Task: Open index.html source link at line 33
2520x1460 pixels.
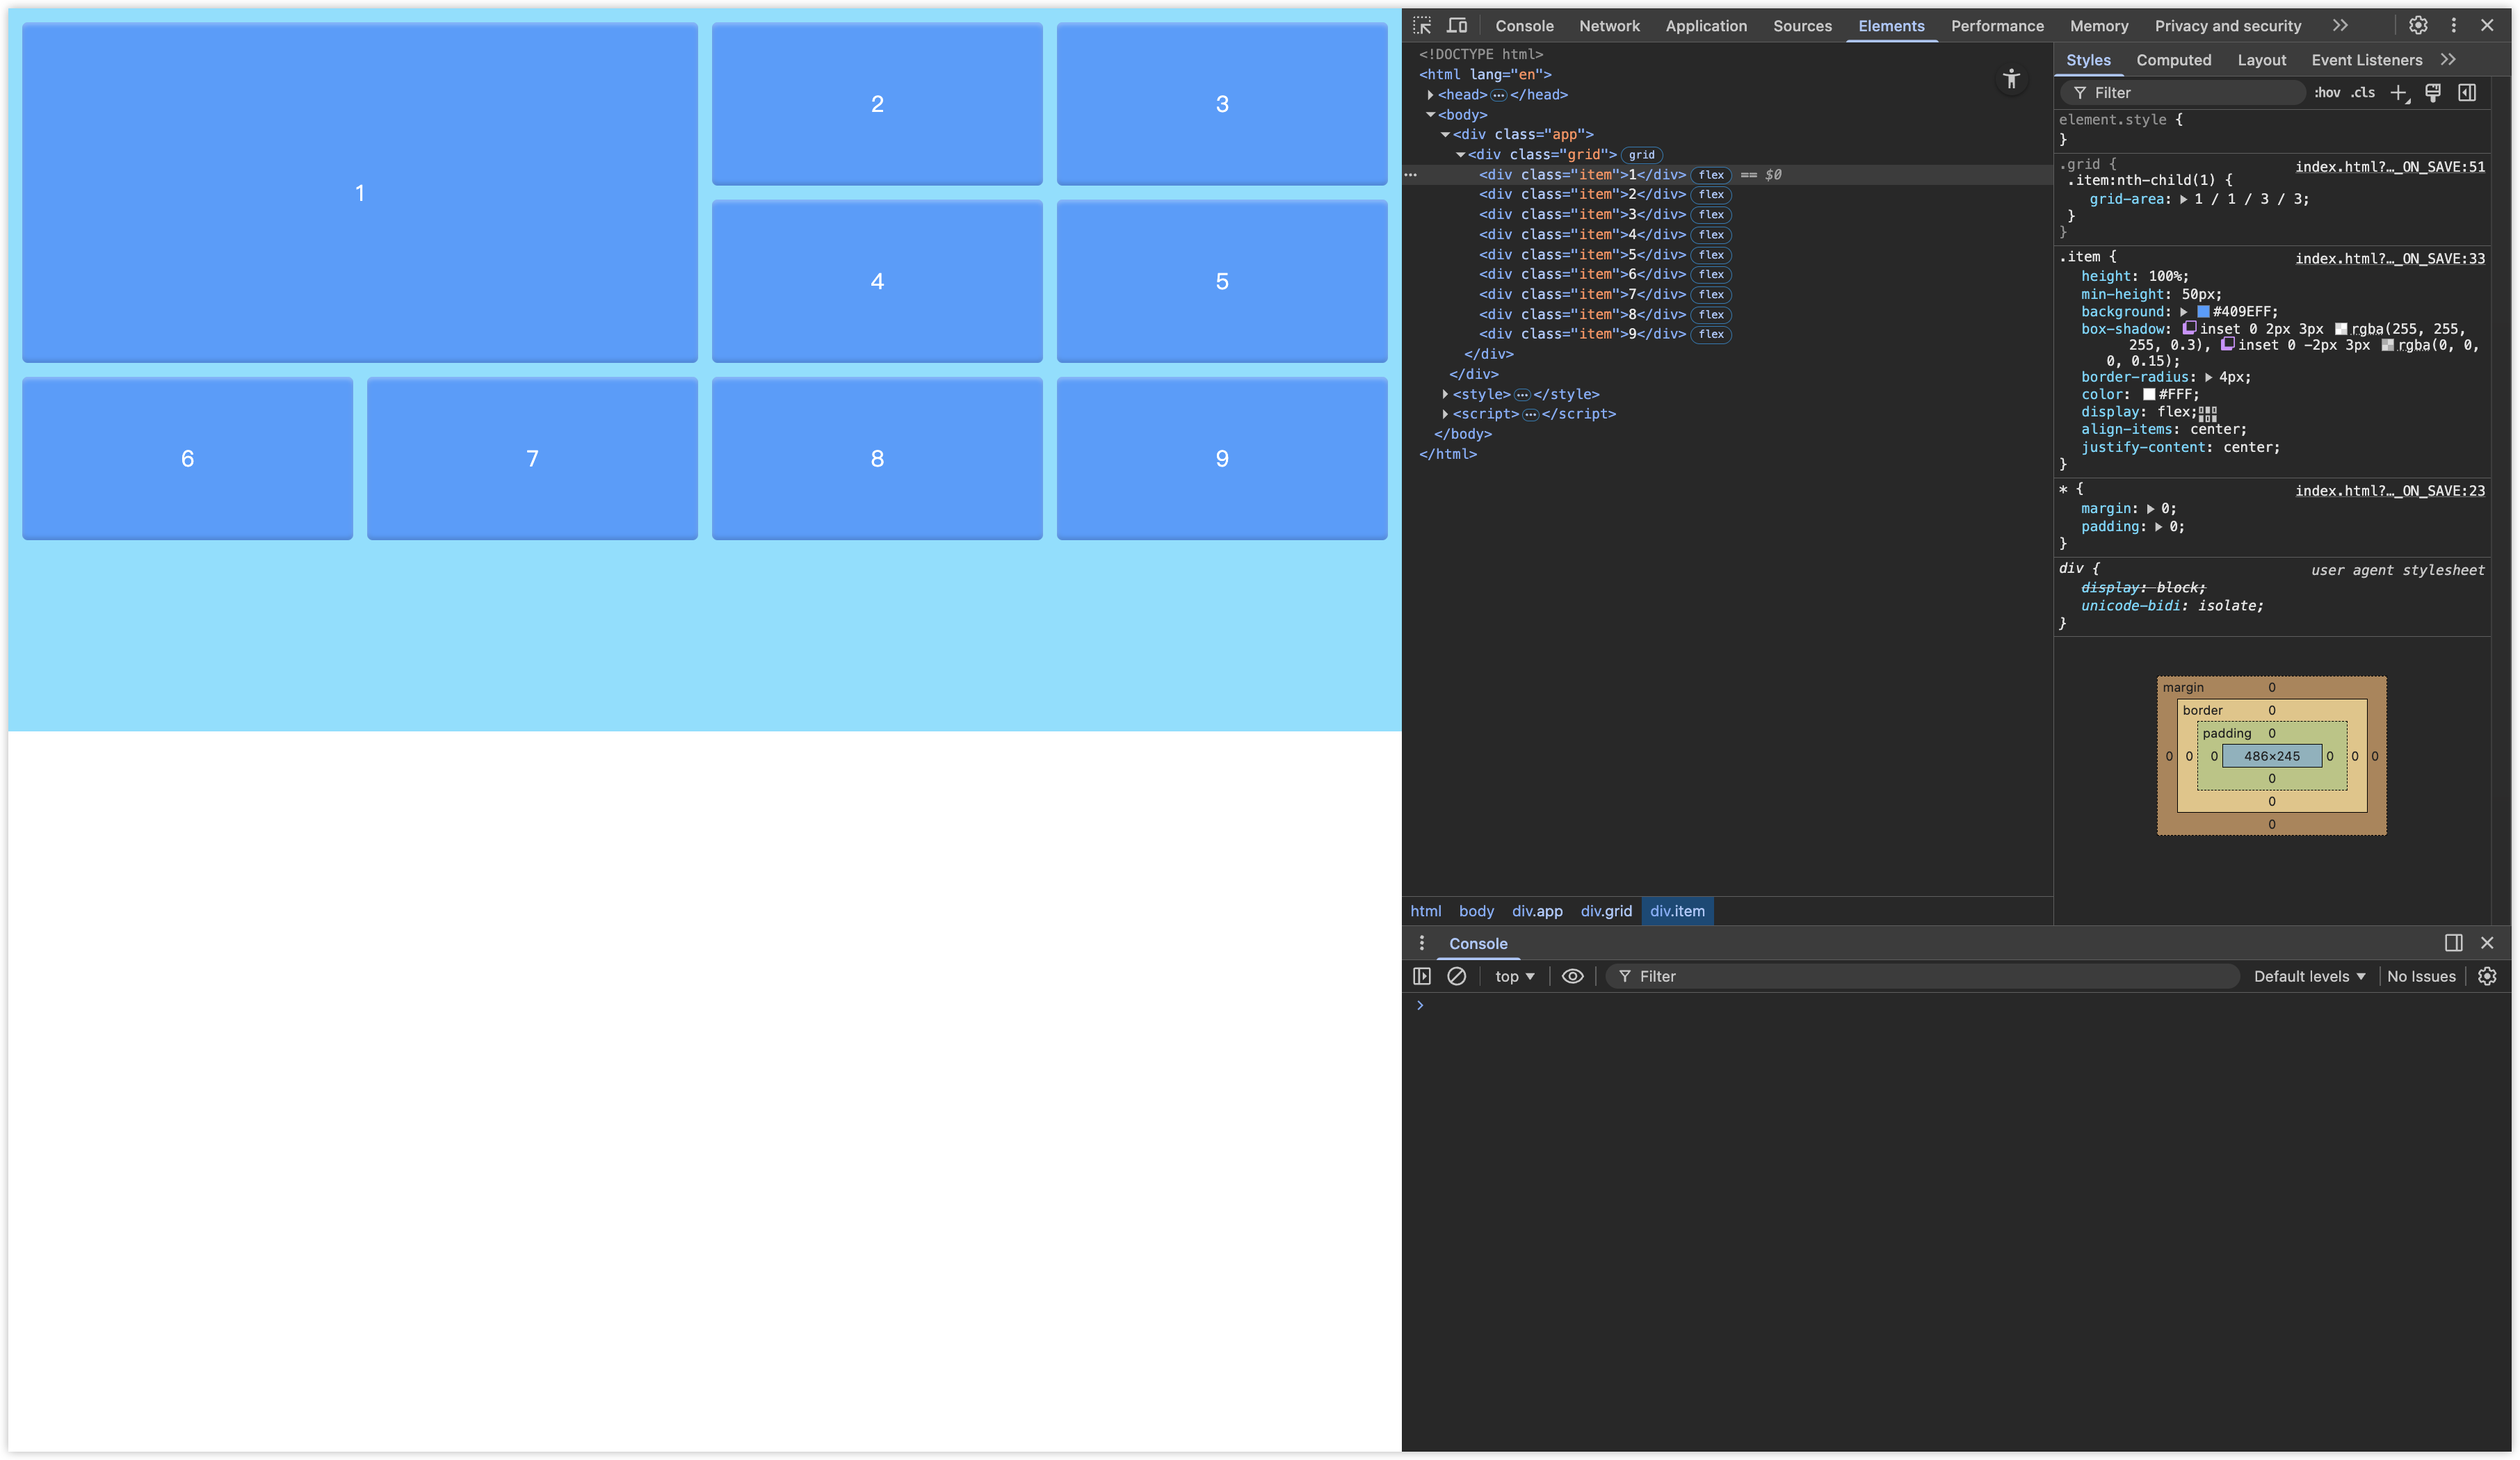Action: coord(2389,259)
